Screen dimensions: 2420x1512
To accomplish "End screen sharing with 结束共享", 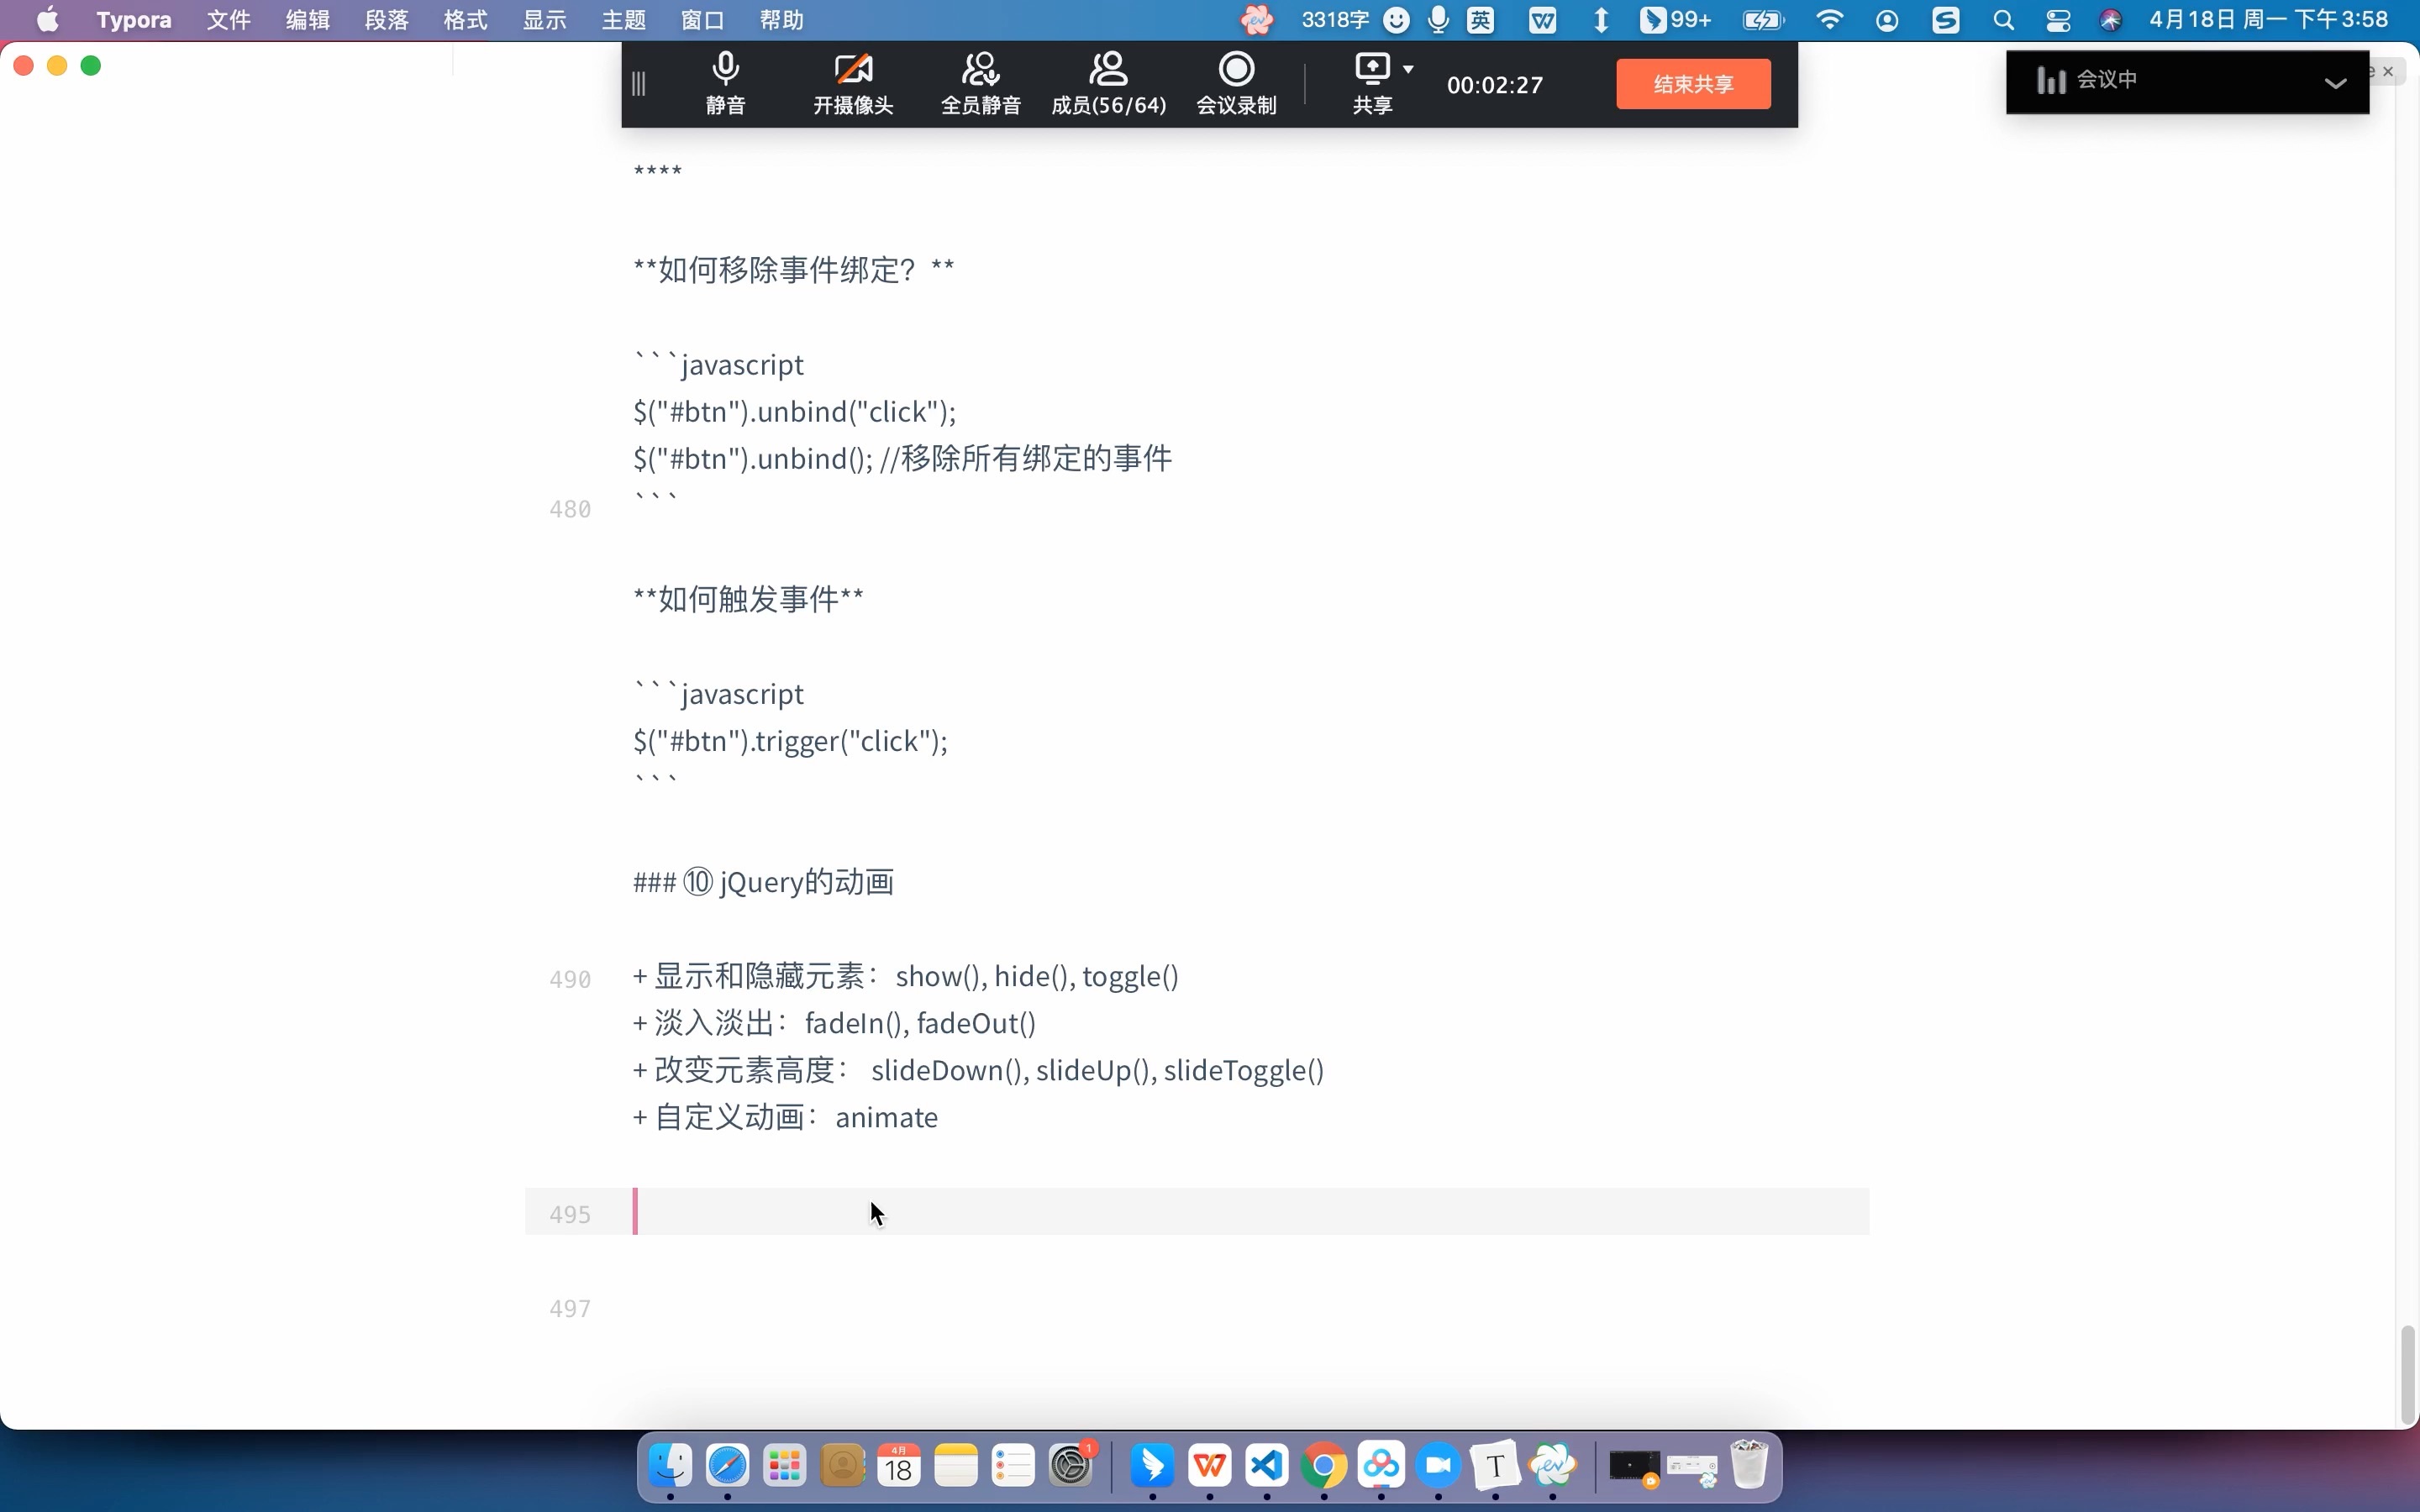I will 1692,84.
